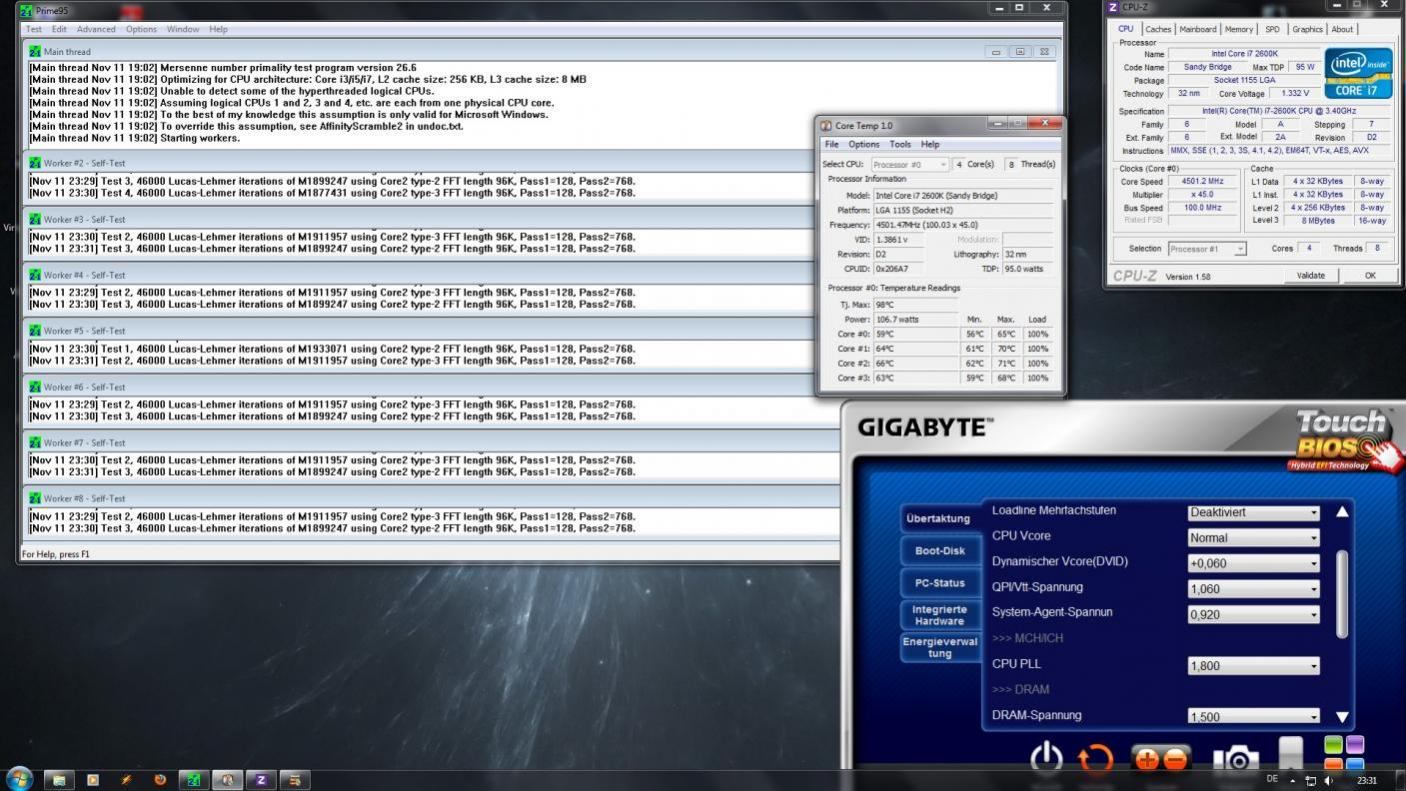The width and height of the screenshot is (1406, 791).
Task: Open the CPU PLL dropdown
Action: pyautogui.click(x=1253, y=665)
